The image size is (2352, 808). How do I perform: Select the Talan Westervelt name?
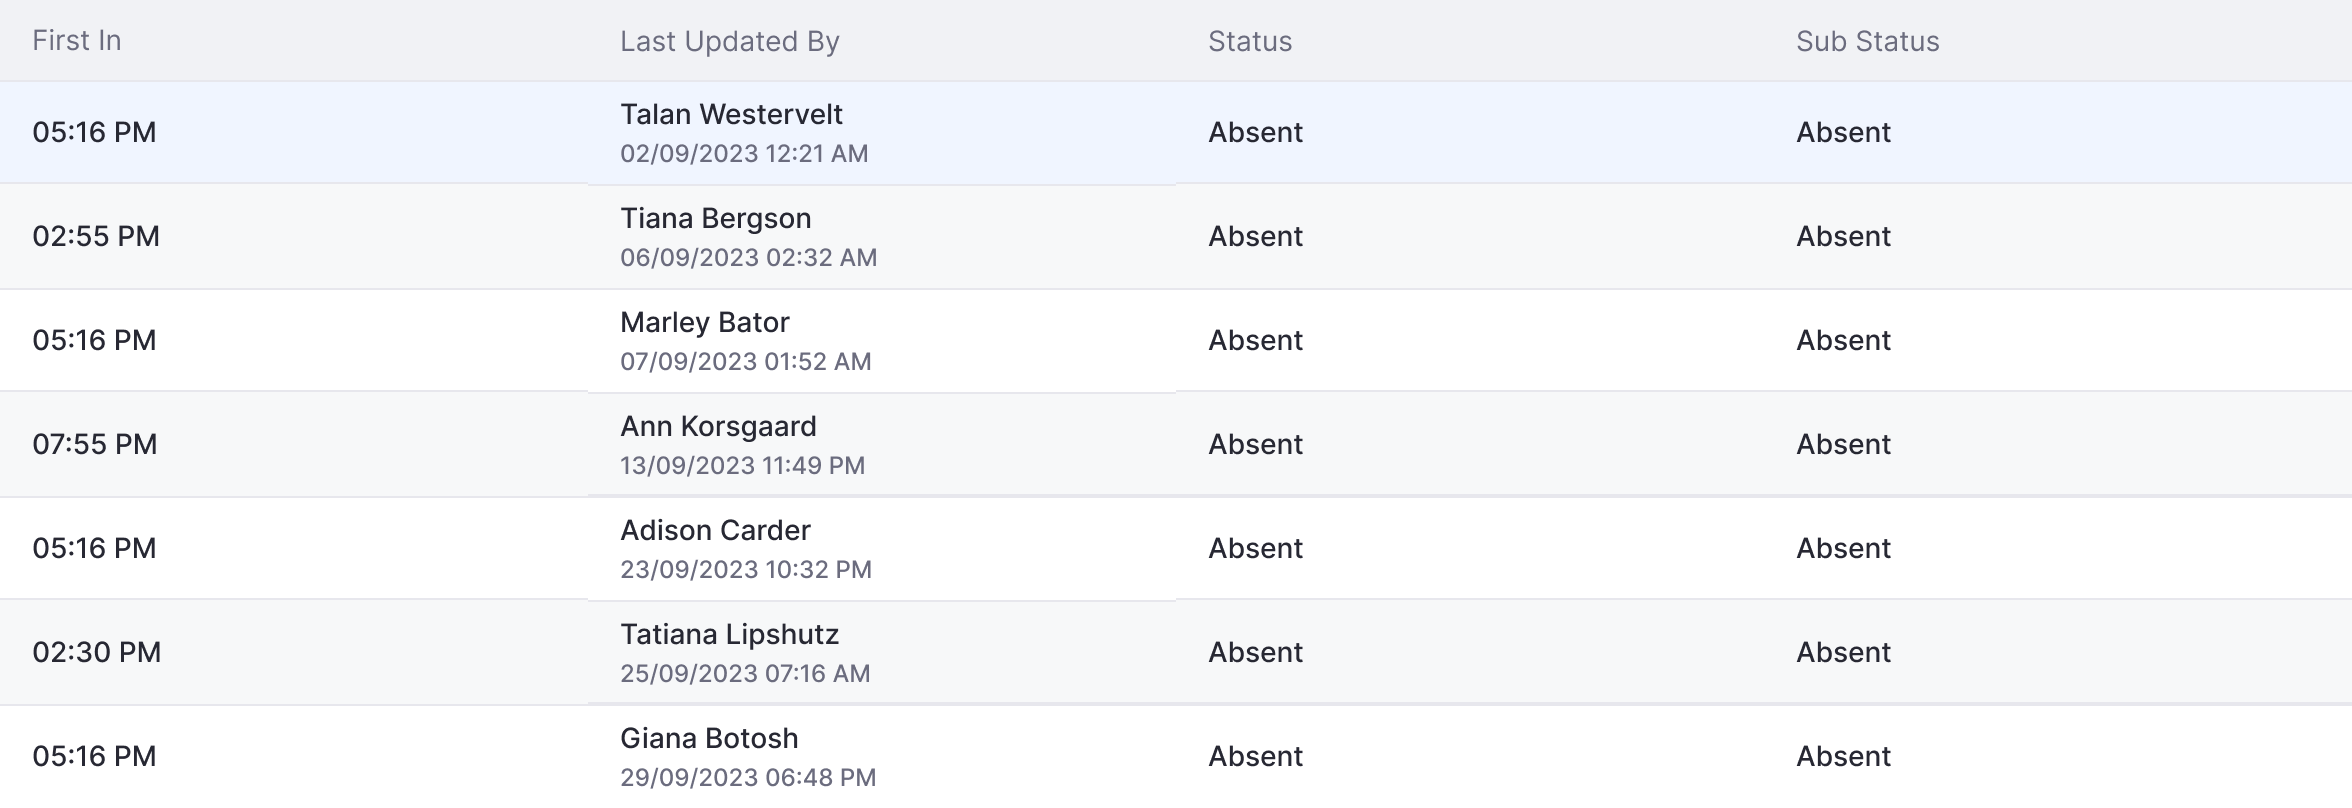tap(731, 115)
